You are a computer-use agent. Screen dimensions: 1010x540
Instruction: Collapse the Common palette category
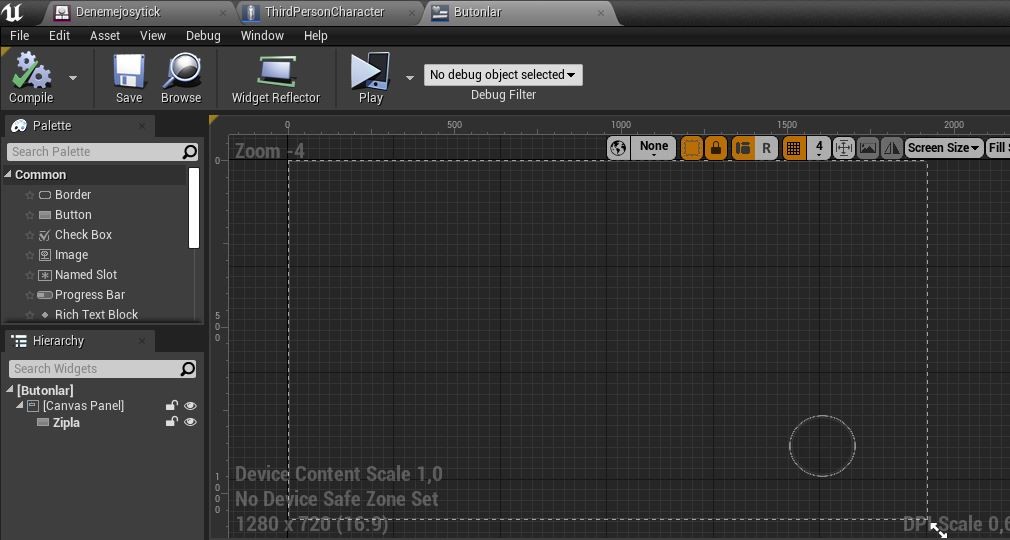pyautogui.click(x=8, y=174)
